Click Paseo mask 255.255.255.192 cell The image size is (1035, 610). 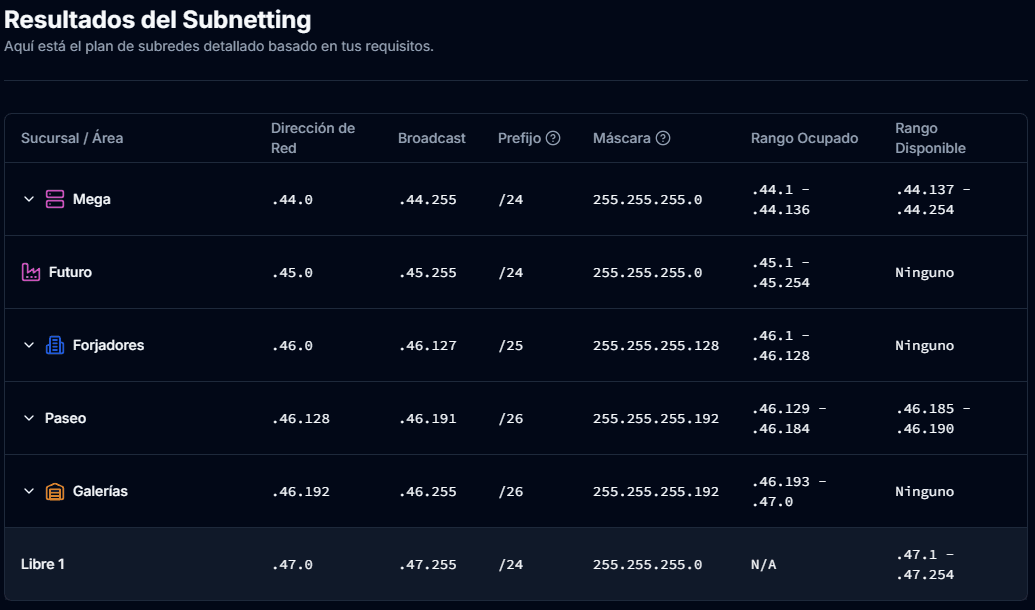point(656,418)
